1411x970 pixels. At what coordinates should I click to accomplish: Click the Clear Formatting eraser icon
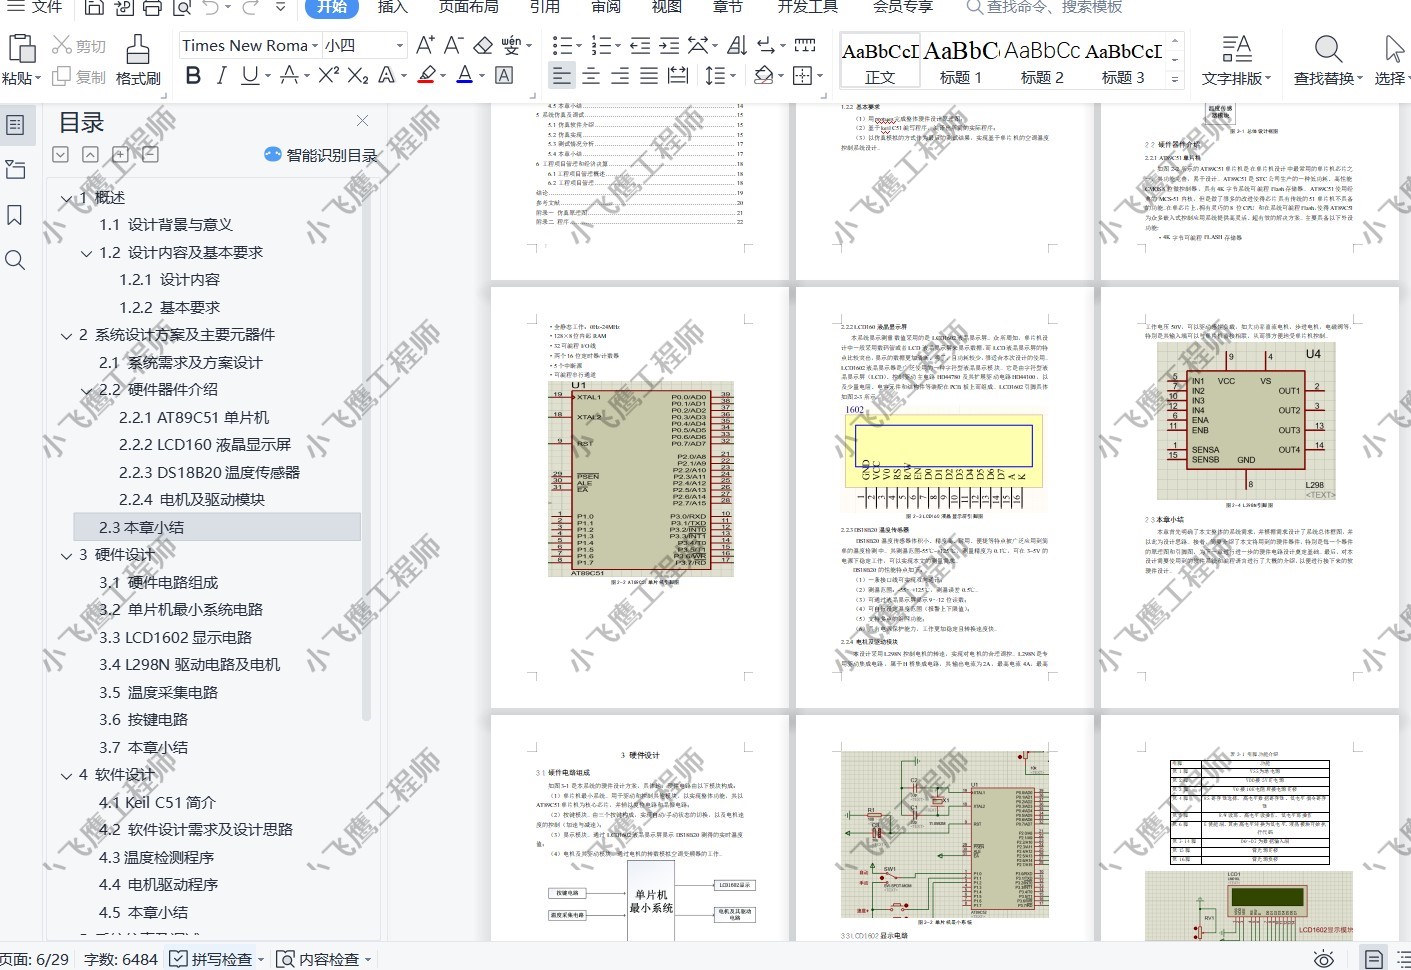click(483, 45)
